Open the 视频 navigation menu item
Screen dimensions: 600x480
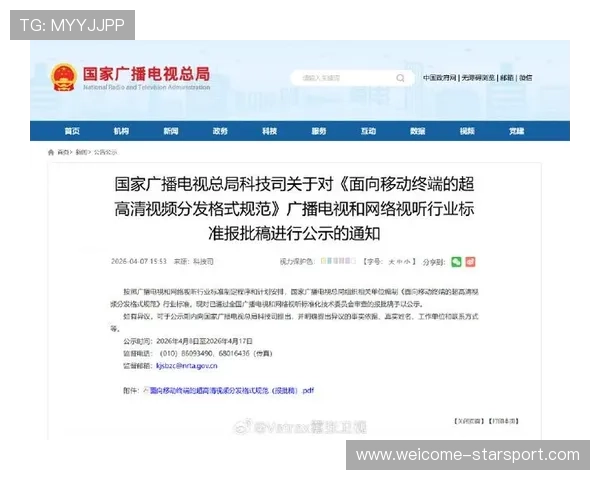click(x=467, y=131)
